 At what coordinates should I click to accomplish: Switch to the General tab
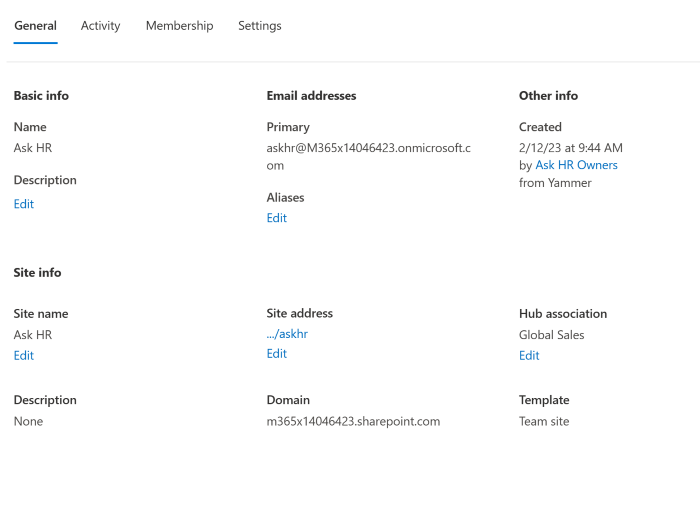click(35, 26)
